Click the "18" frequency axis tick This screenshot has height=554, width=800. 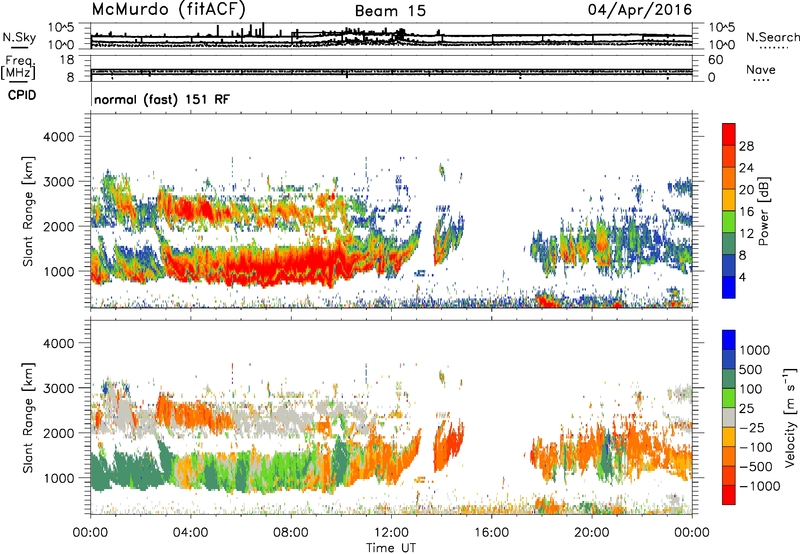[67, 60]
